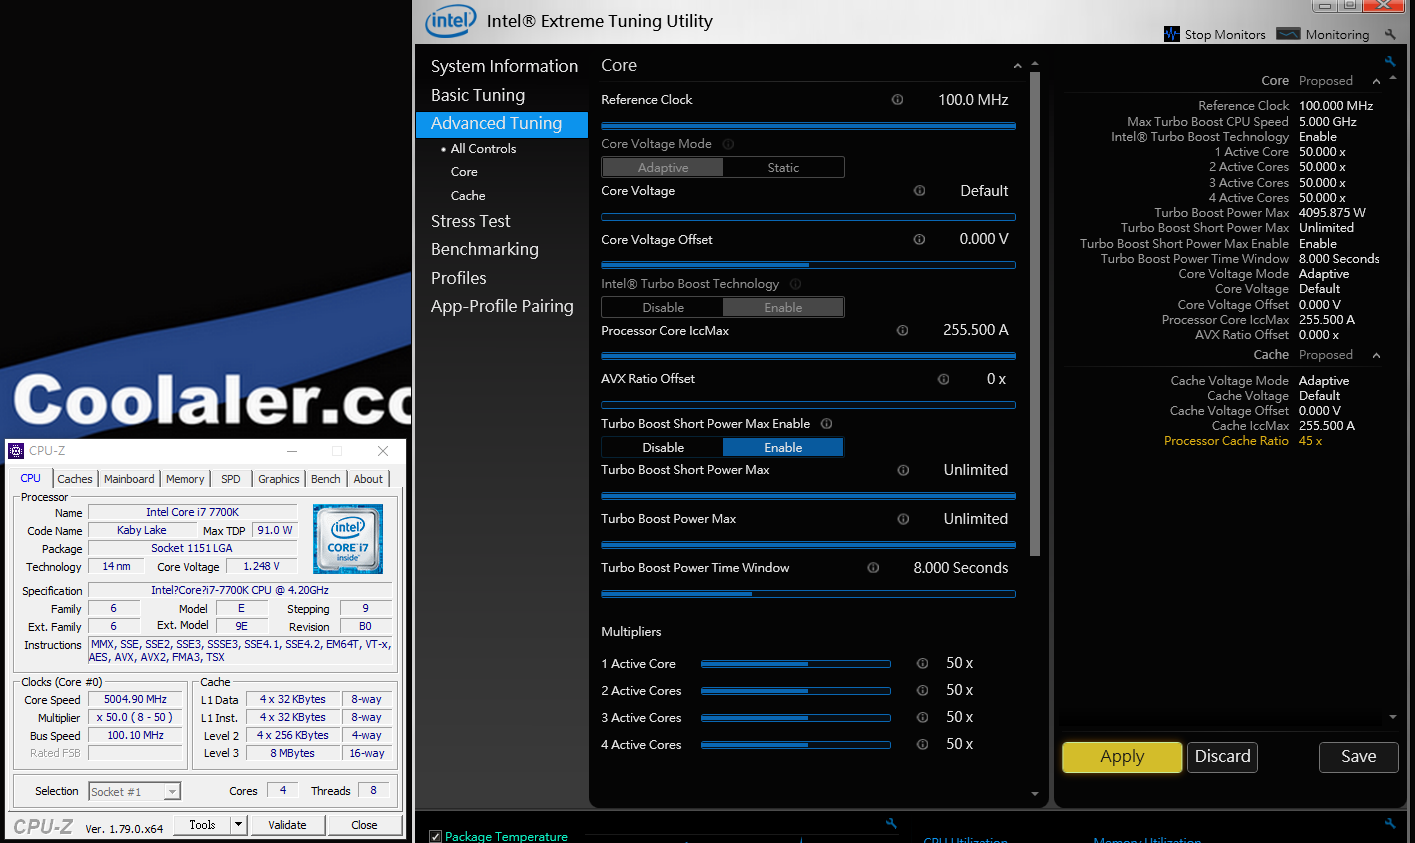
Task: Open Benchmarking section
Action: (x=484, y=249)
